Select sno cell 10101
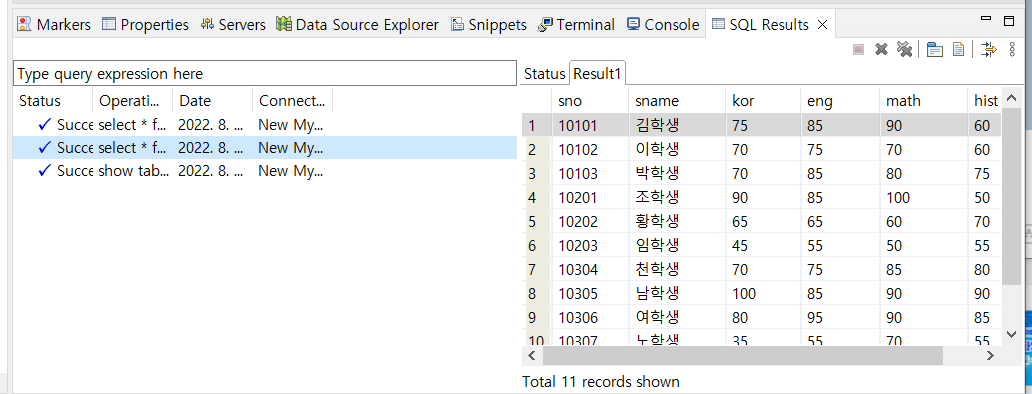This screenshot has width=1032, height=394. click(x=590, y=125)
